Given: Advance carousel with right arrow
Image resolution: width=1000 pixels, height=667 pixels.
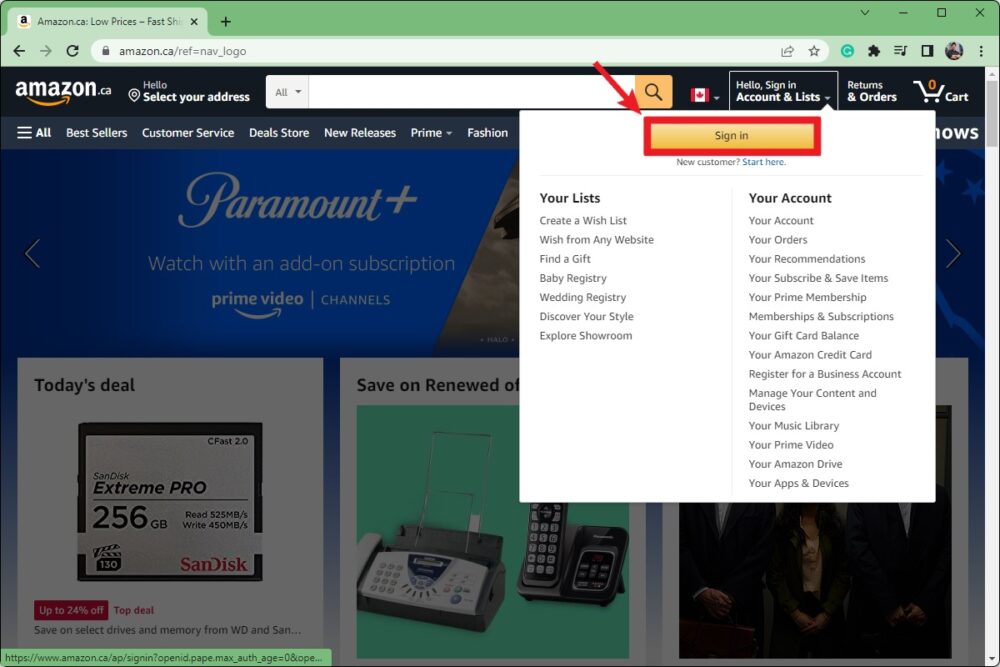Looking at the screenshot, I should [952, 253].
